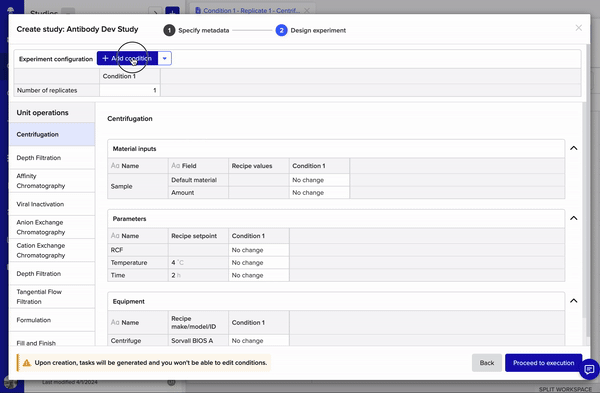Select Affinity Chromatography unit operation
600x393 pixels.
(x=52, y=181)
